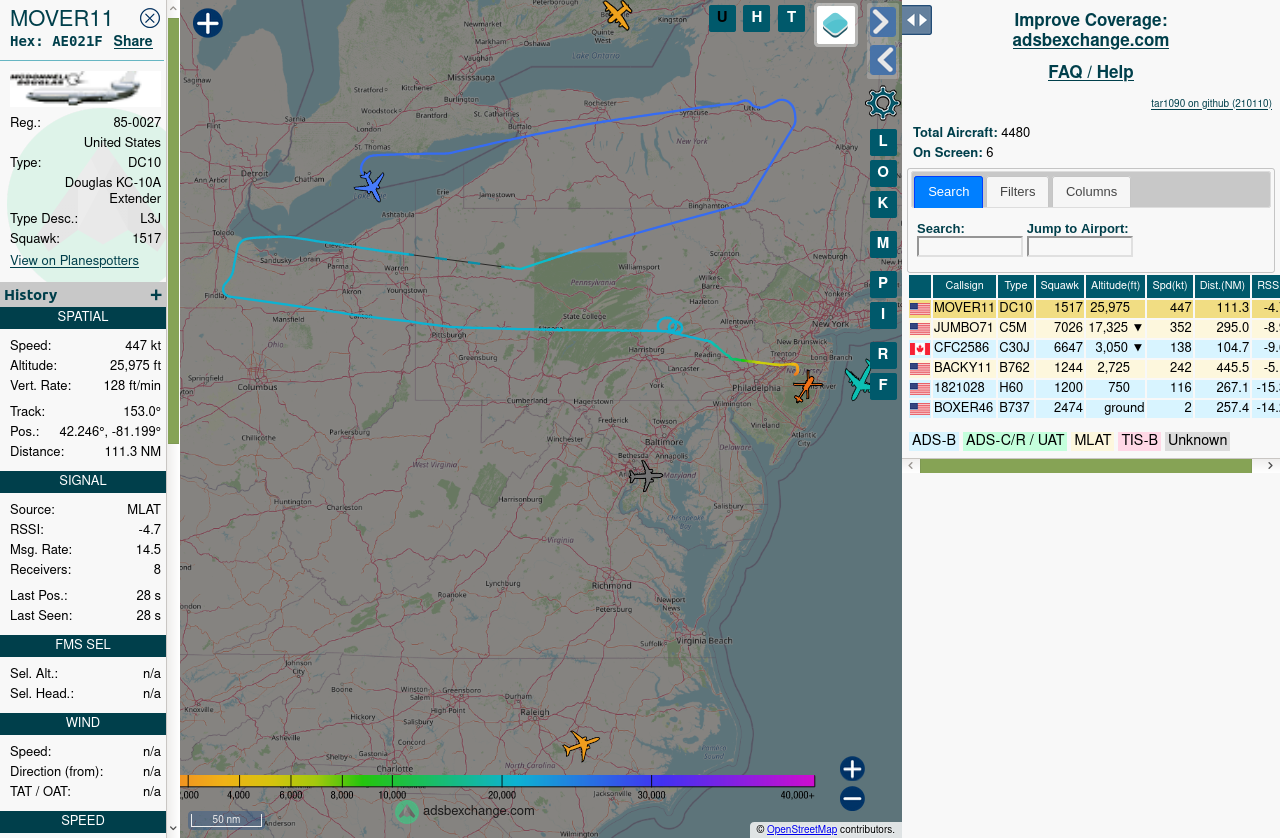
Task: Toggle the U map button
Action: tap(722, 18)
